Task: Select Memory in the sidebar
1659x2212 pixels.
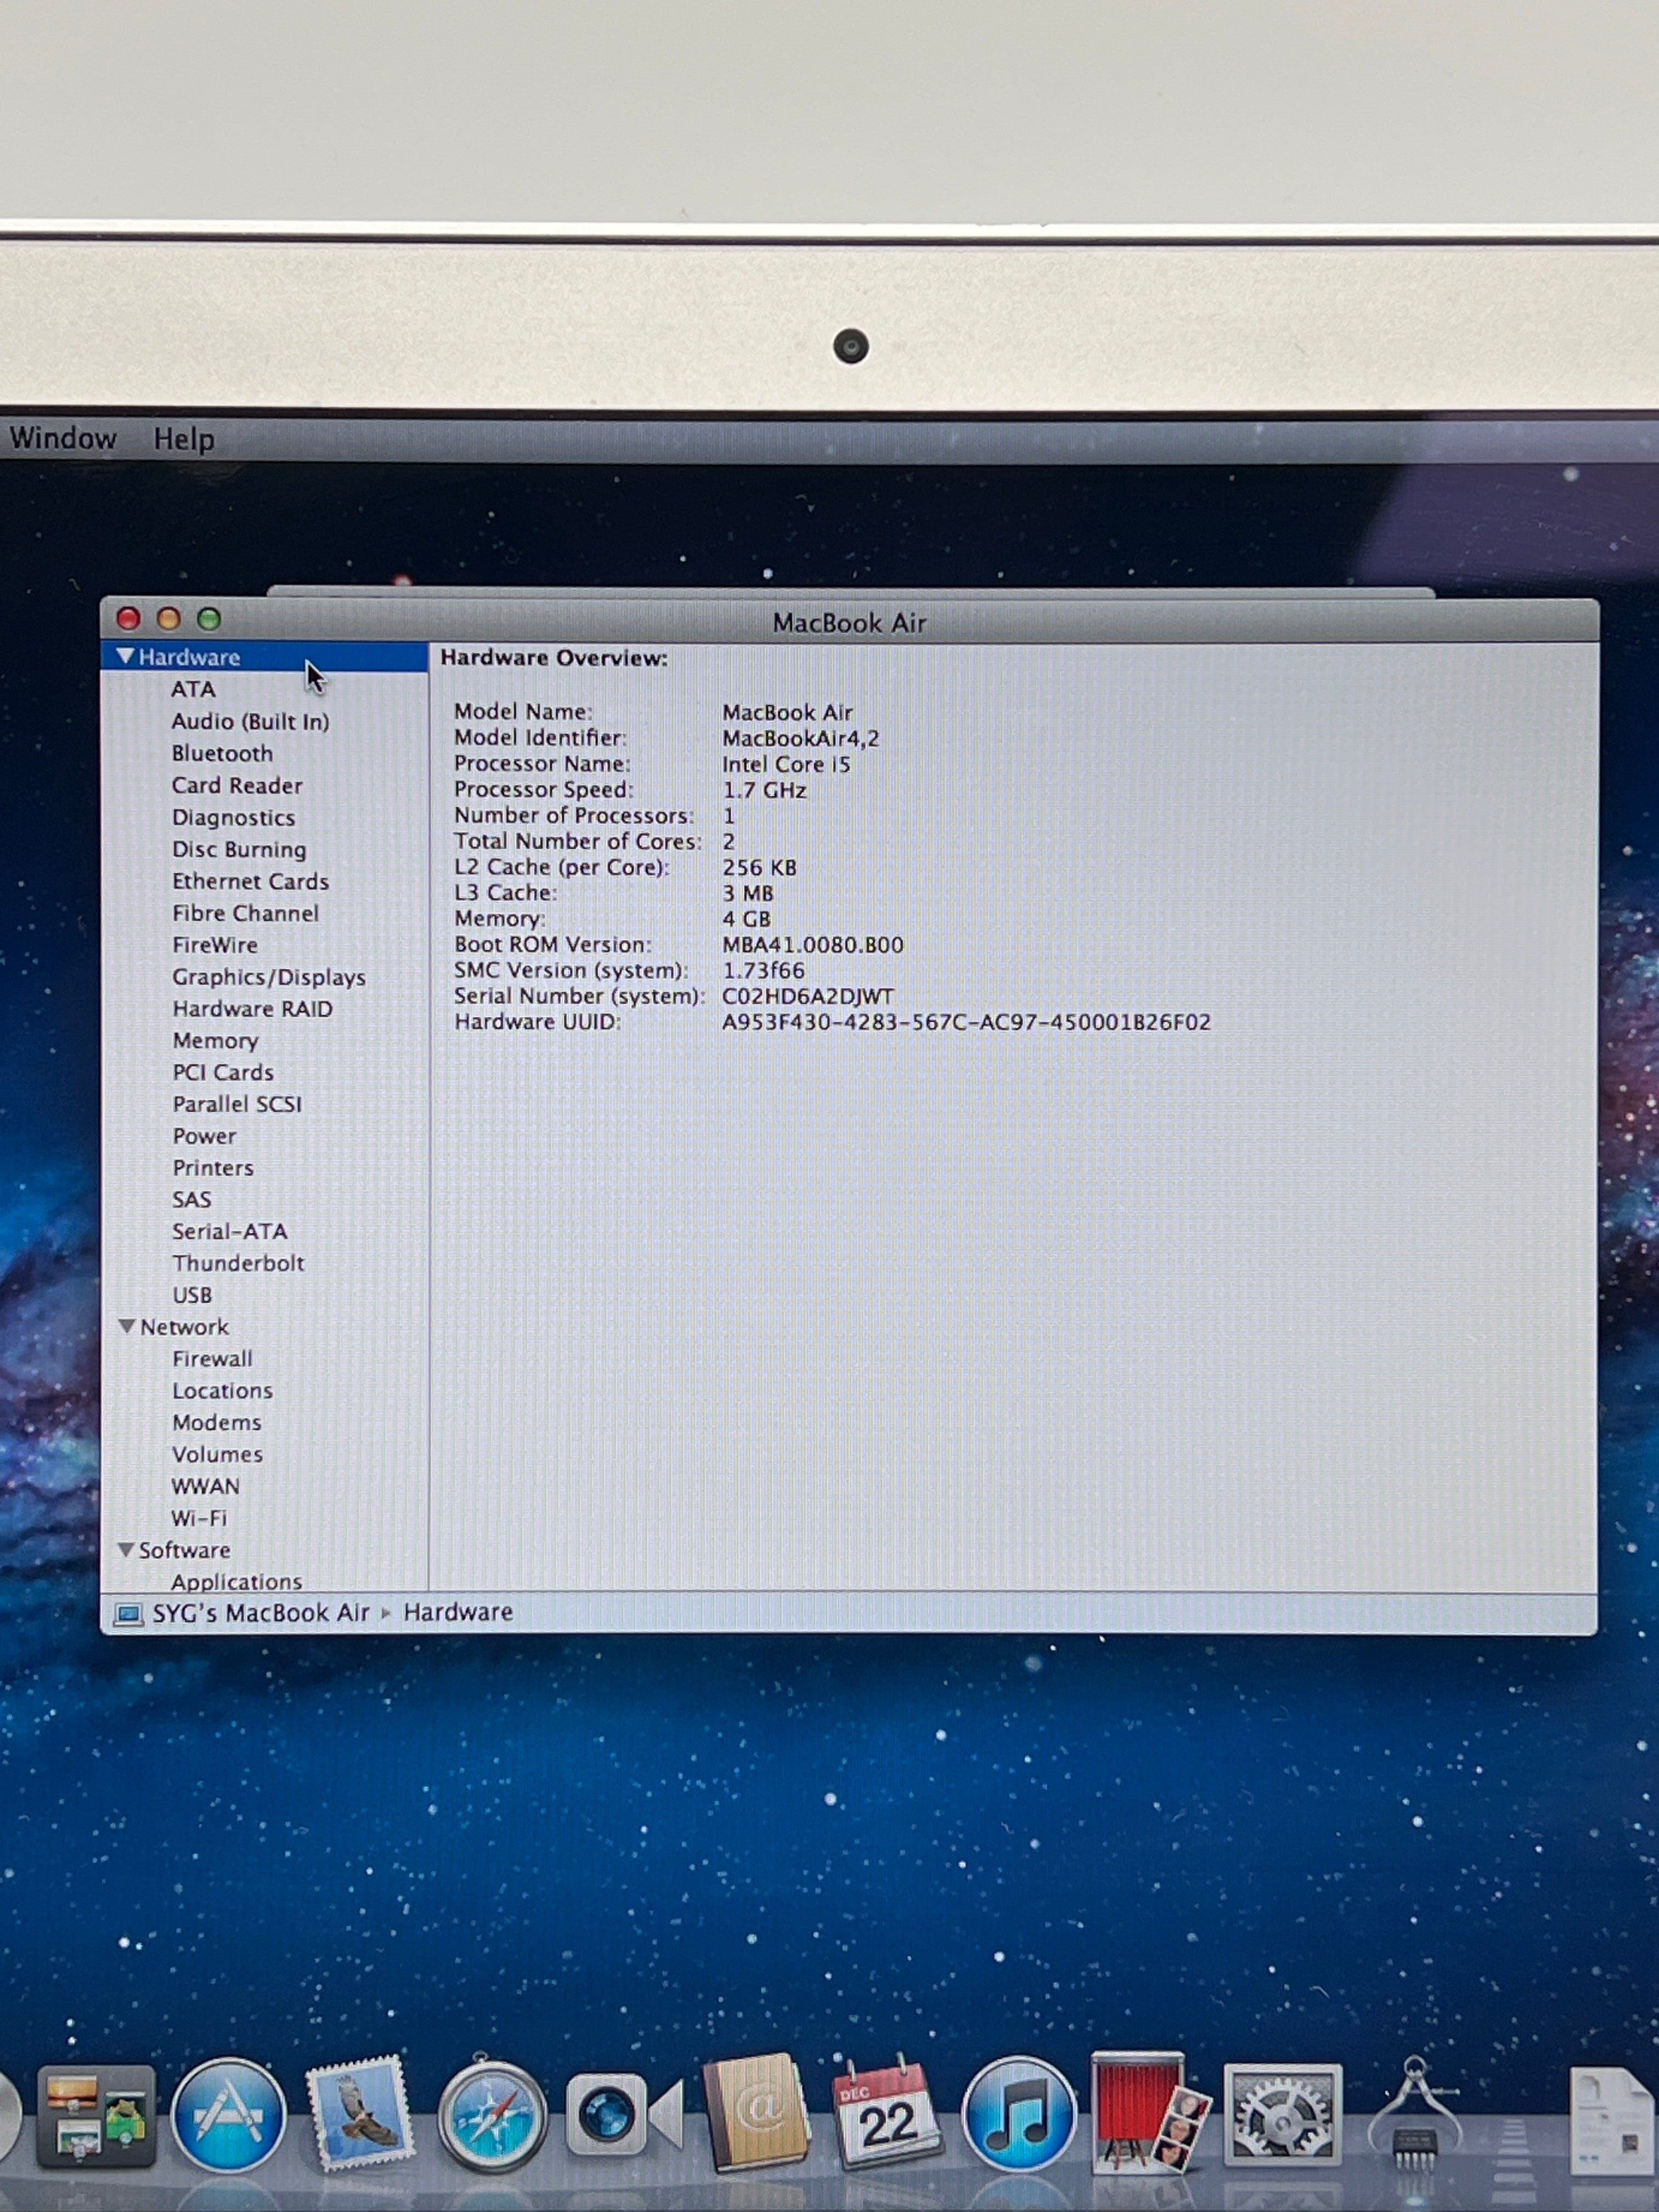Action: coord(215,1040)
